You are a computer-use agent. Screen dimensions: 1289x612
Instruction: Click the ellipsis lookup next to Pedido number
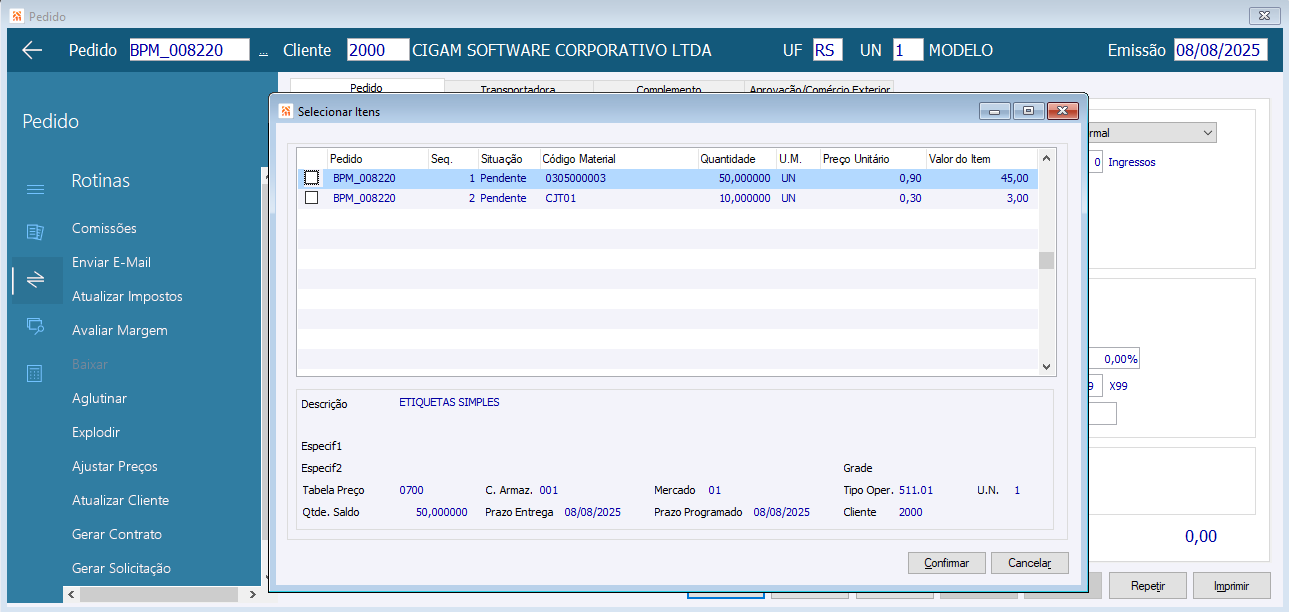(x=263, y=51)
